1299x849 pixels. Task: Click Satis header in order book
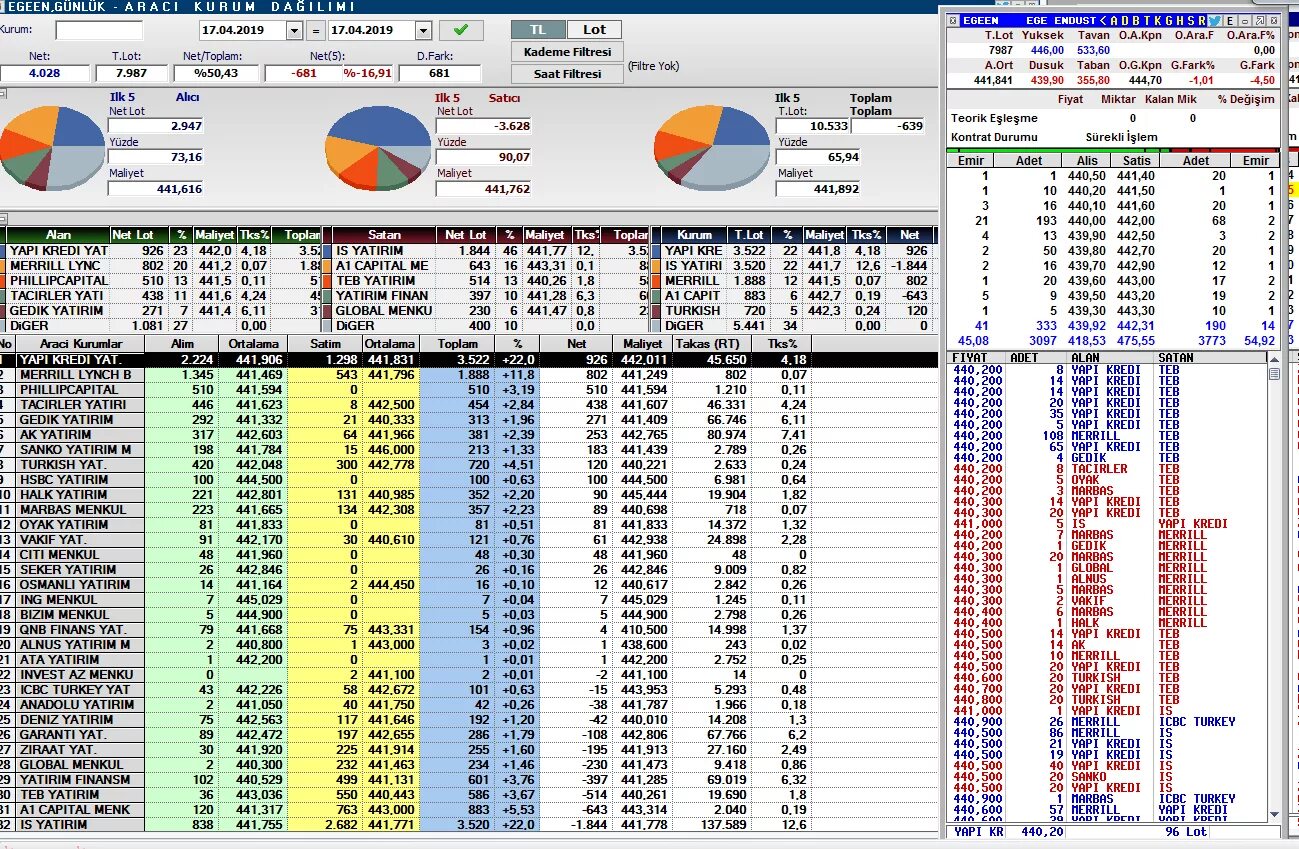[x=1136, y=160]
